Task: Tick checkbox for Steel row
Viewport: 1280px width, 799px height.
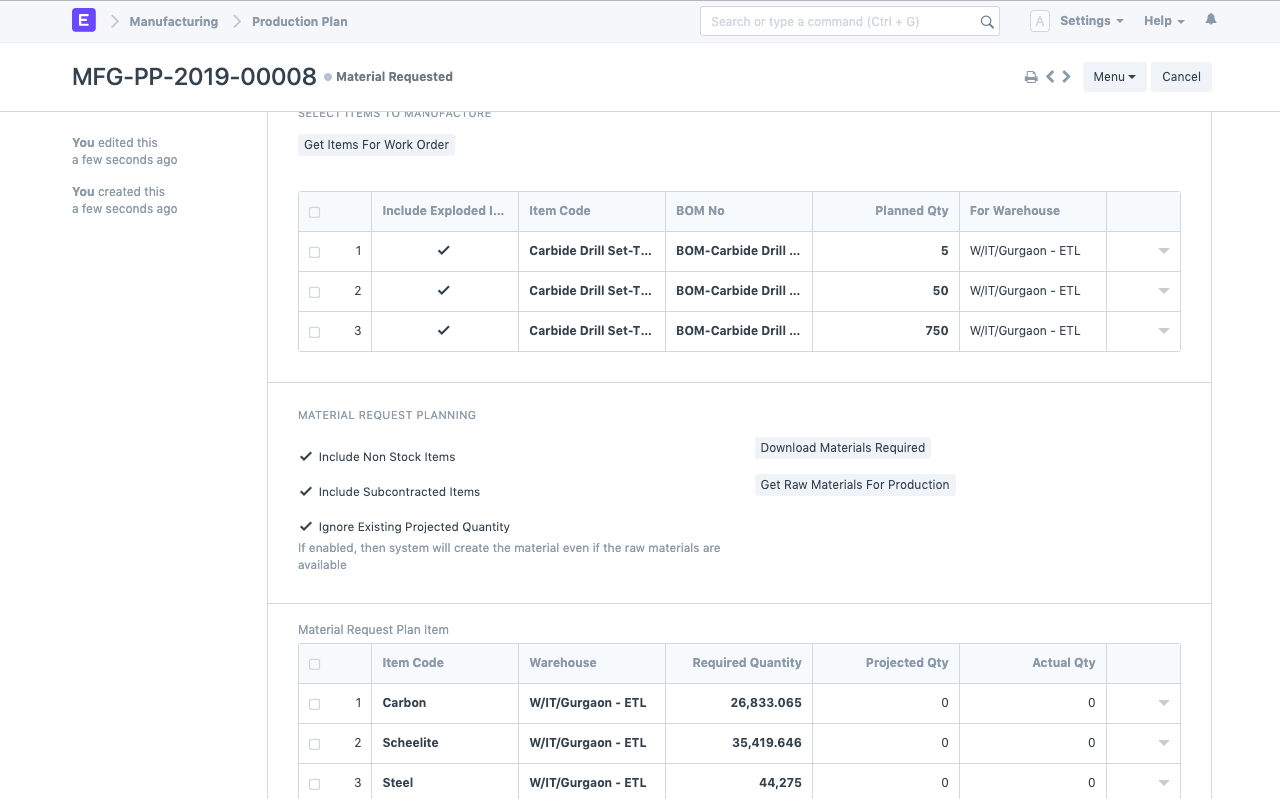Action: [315, 784]
